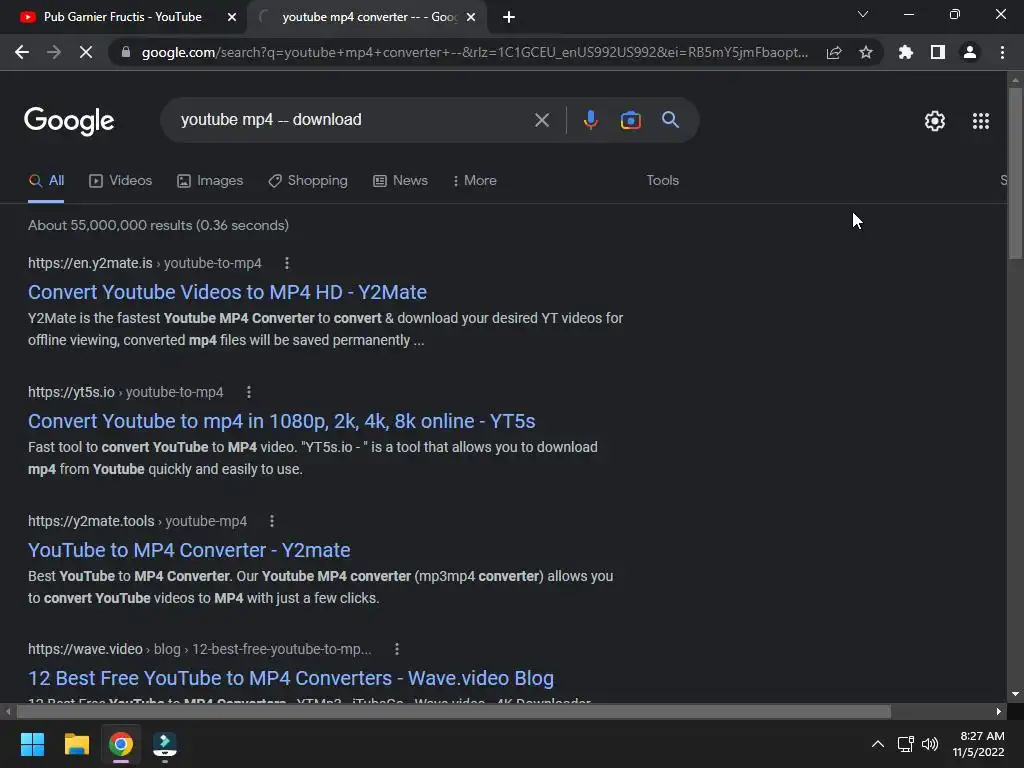This screenshot has width=1024, height=768.
Task: Click the forward navigation arrow
Action: [x=54, y=52]
